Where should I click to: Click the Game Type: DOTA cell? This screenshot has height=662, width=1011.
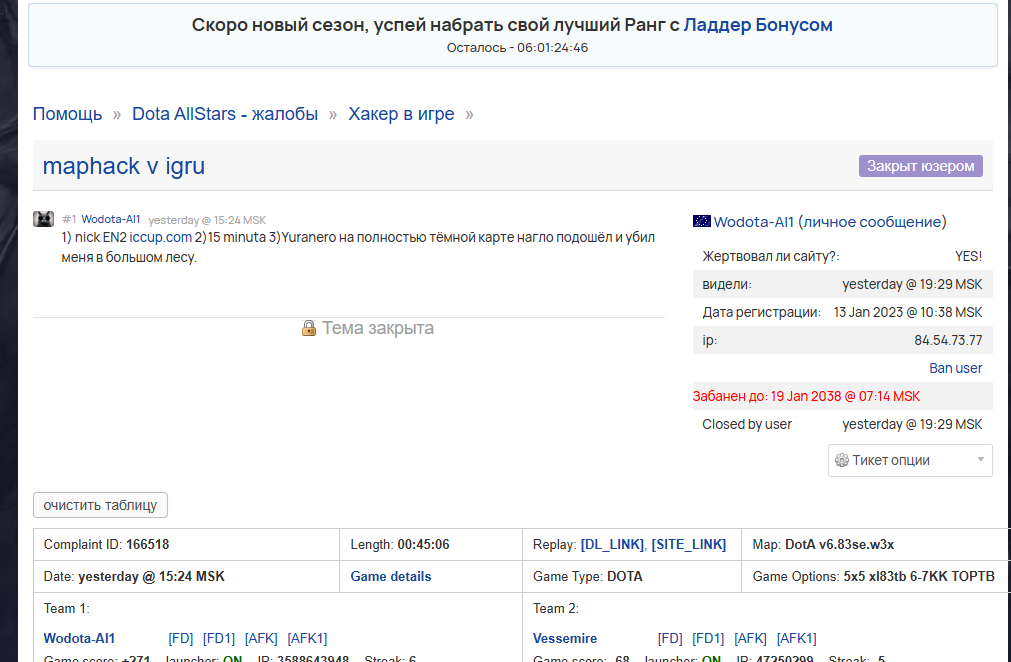632,576
